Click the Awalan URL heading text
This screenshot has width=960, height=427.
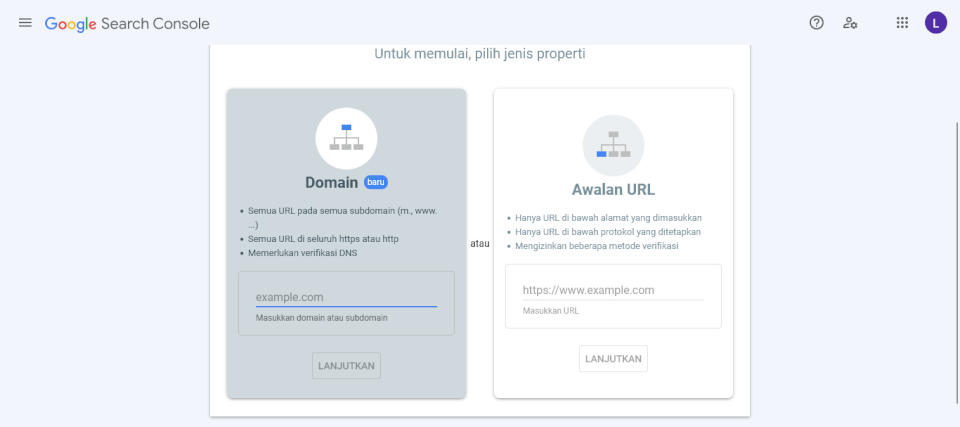coord(613,190)
